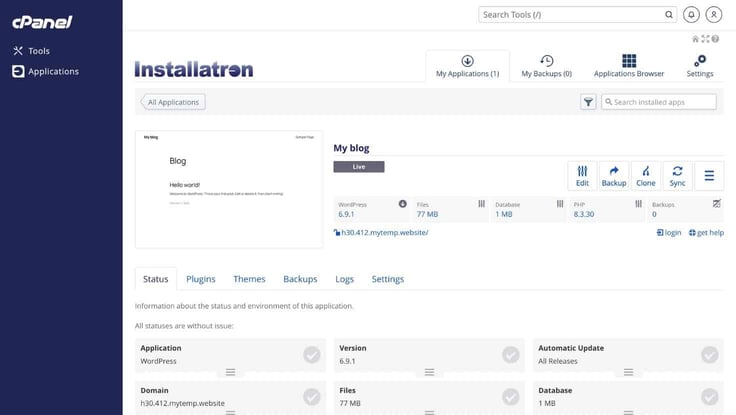Screen dimensions: 736x415
Task: Click the bars icon in Files cell
Action: (482, 204)
